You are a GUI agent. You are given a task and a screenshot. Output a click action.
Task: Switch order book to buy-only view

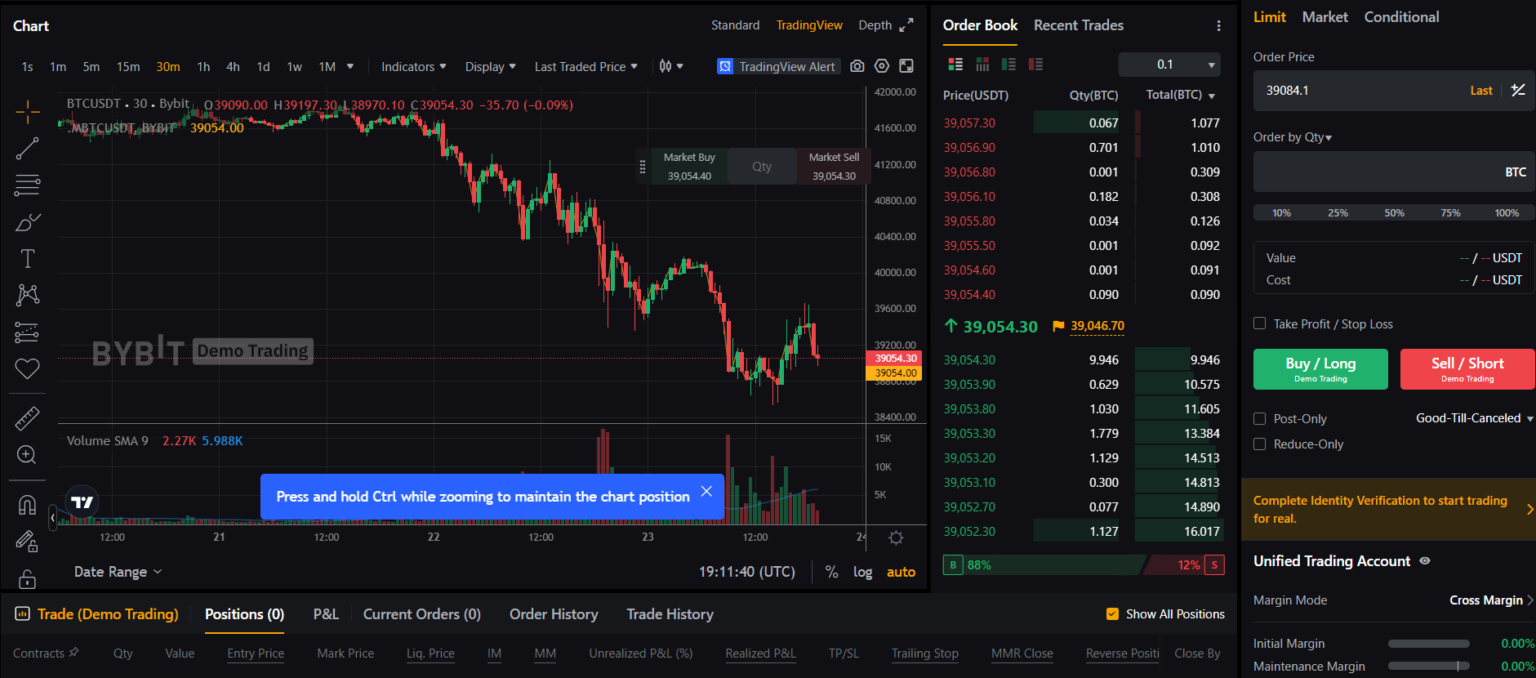[x=1009, y=64]
